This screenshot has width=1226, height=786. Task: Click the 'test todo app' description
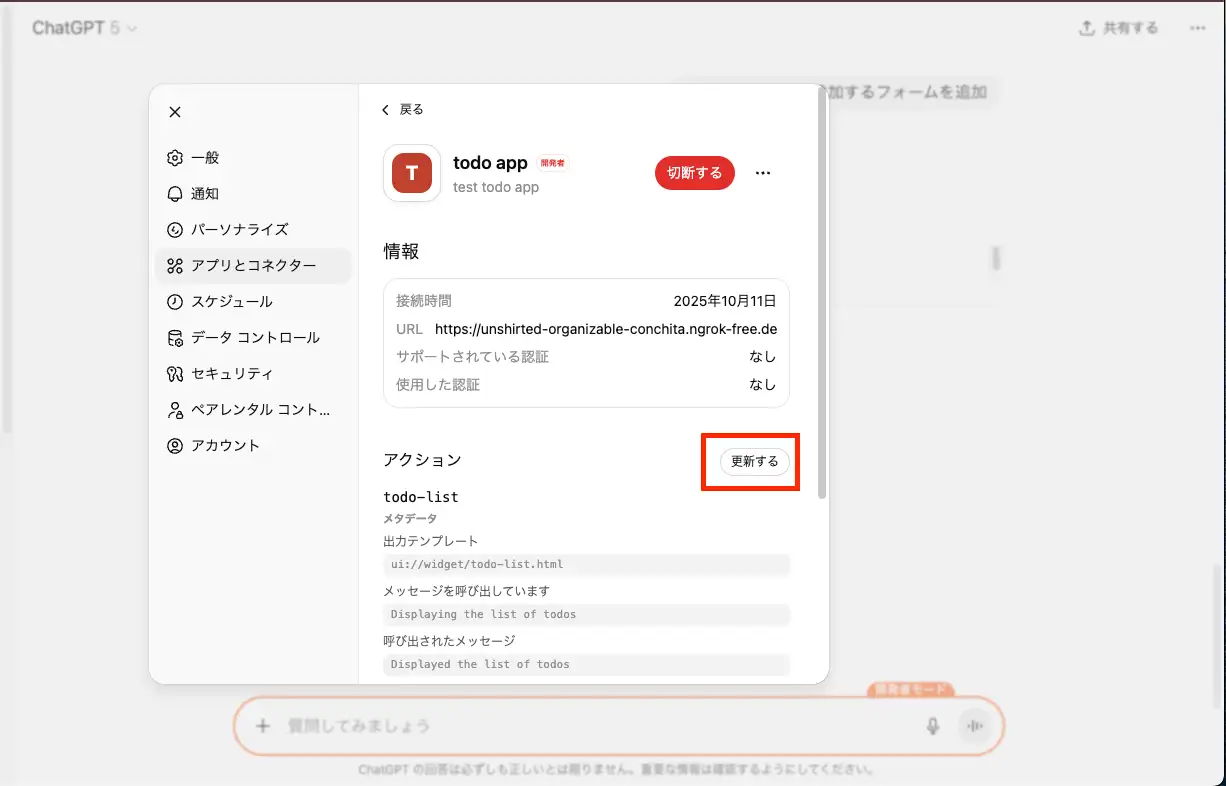pos(496,187)
